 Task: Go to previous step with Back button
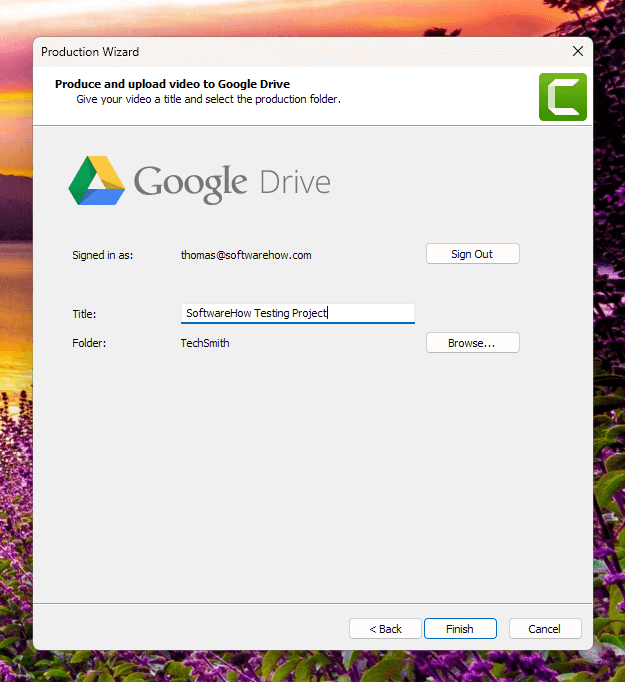[385, 629]
